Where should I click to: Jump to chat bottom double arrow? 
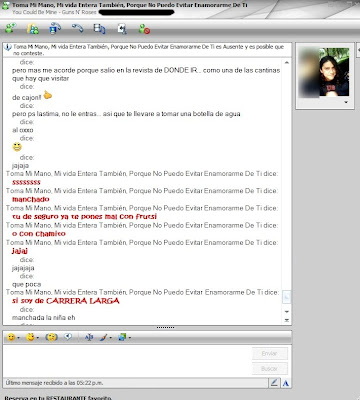(287, 320)
